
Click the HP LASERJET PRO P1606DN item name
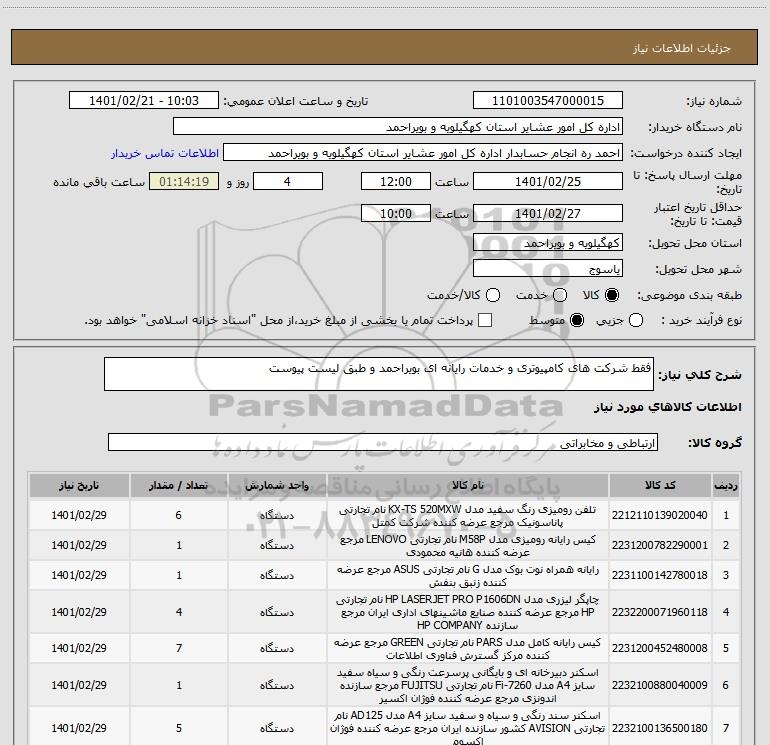(x=468, y=612)
